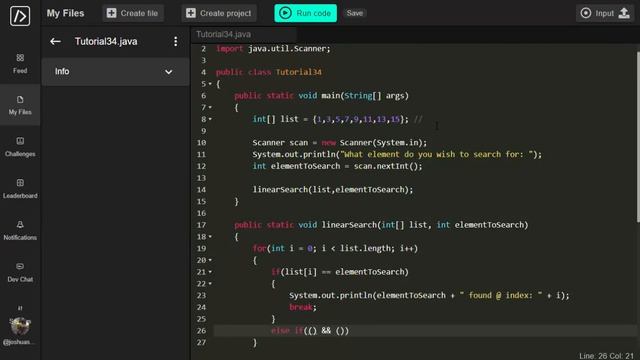Image resolution: width=640 pixels, height=360 pixels.
Task: Collapse code fold arrow on line 7
Action: coord(210,107)
